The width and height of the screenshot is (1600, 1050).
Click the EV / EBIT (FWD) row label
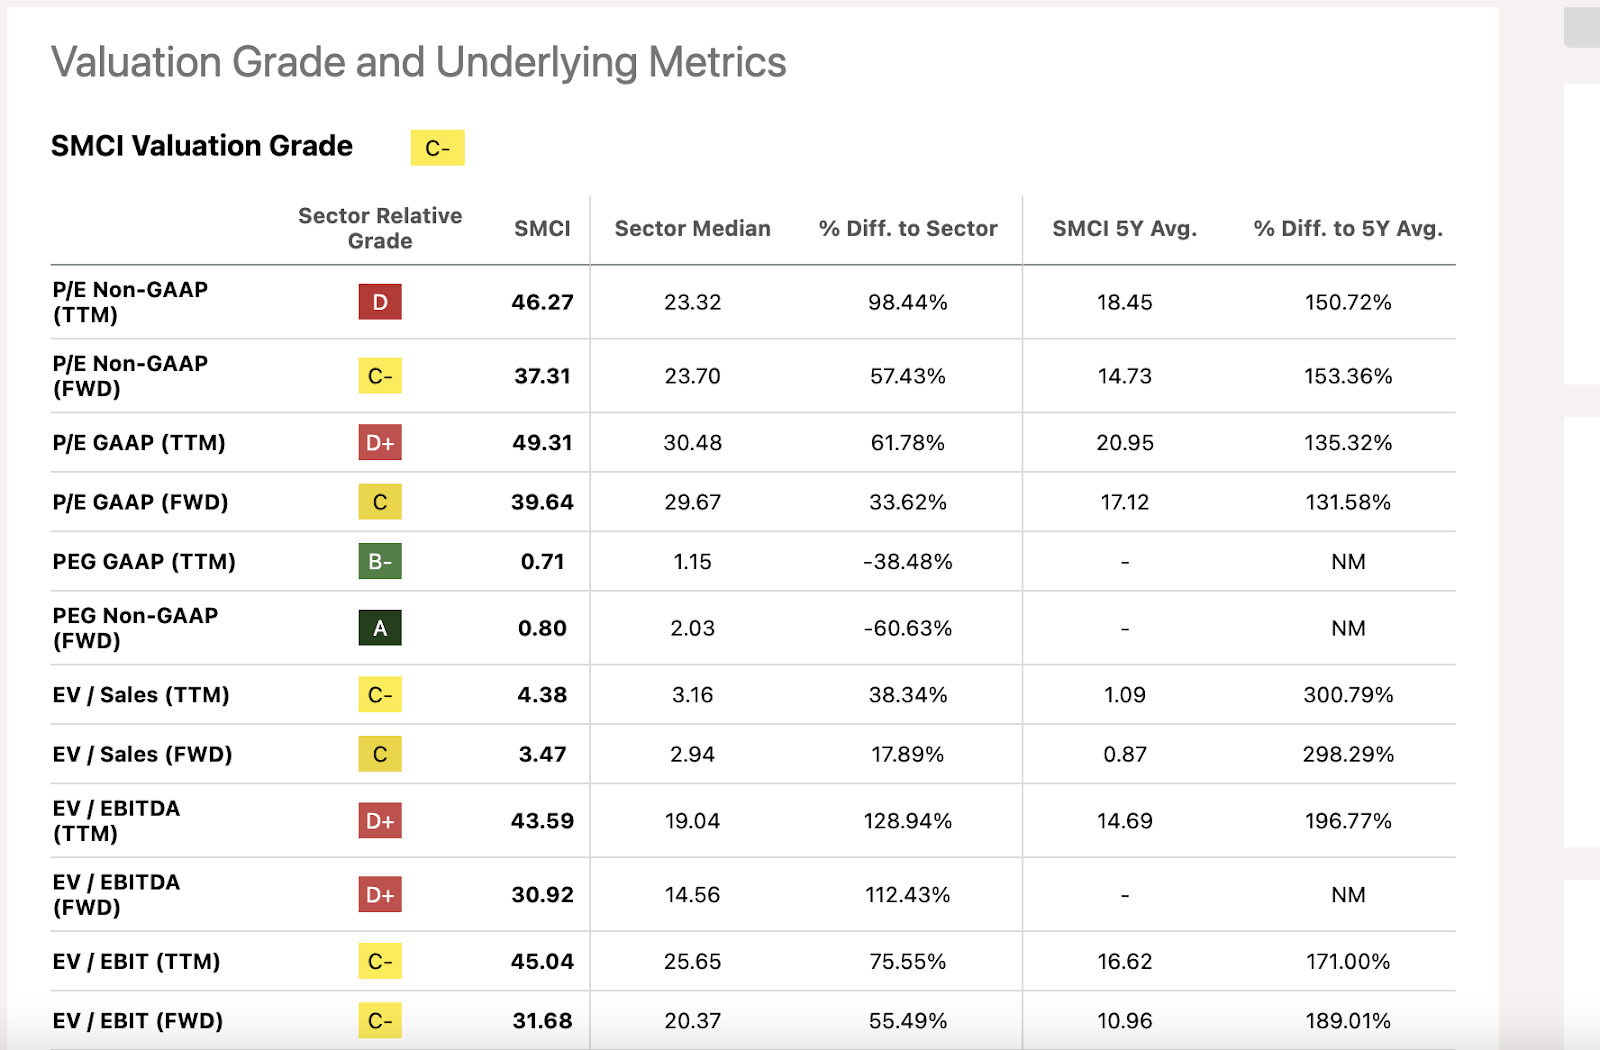[x=138, y=1021]
